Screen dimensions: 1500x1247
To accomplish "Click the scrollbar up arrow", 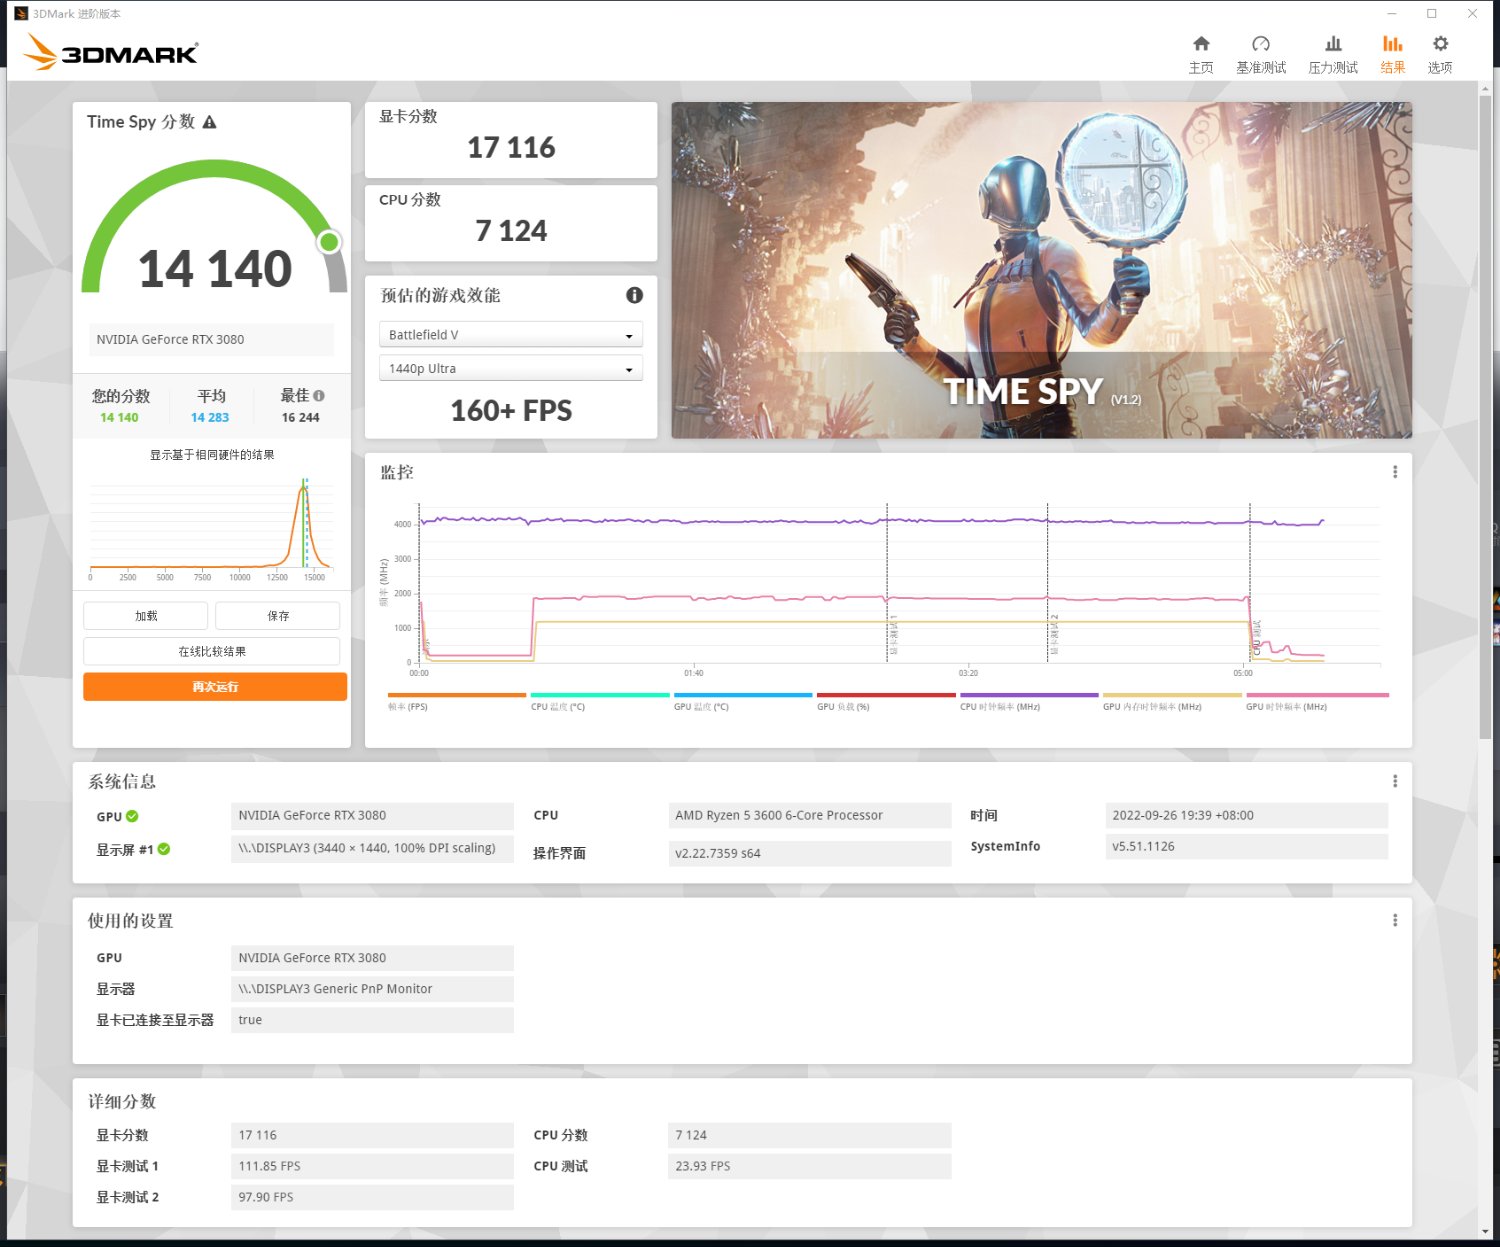I will [1485, 89].
